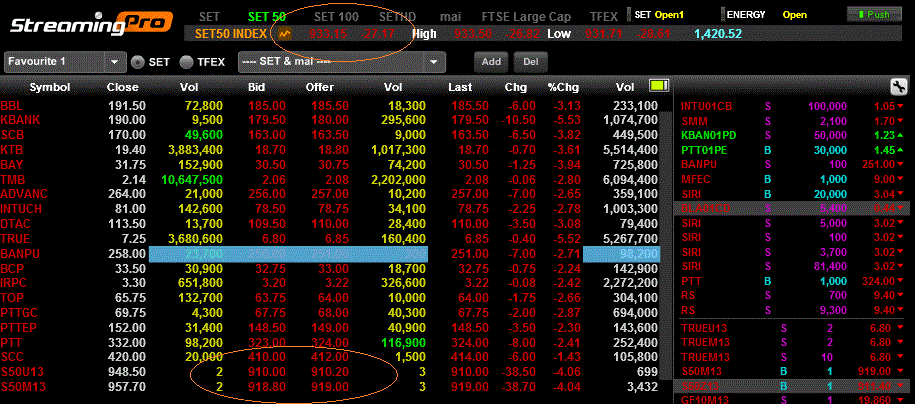Select DTAC symbol in watchlist

click(x=16, y=224)
